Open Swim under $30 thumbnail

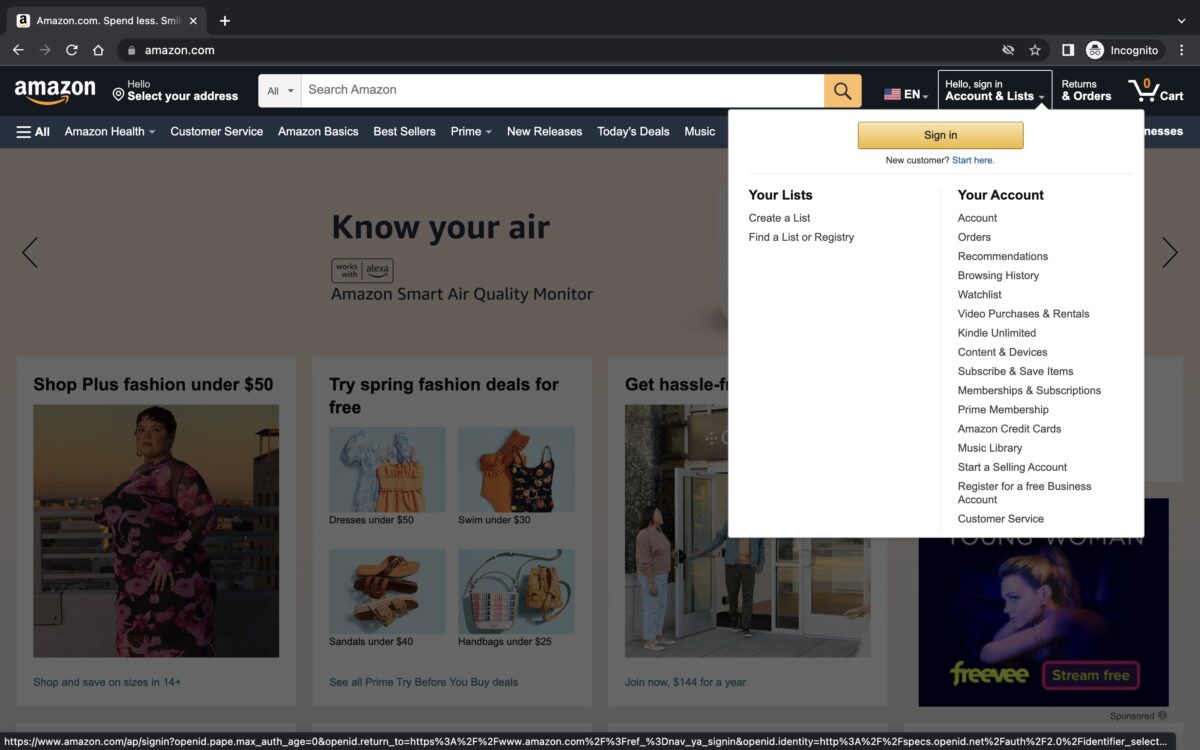point(516,471)
